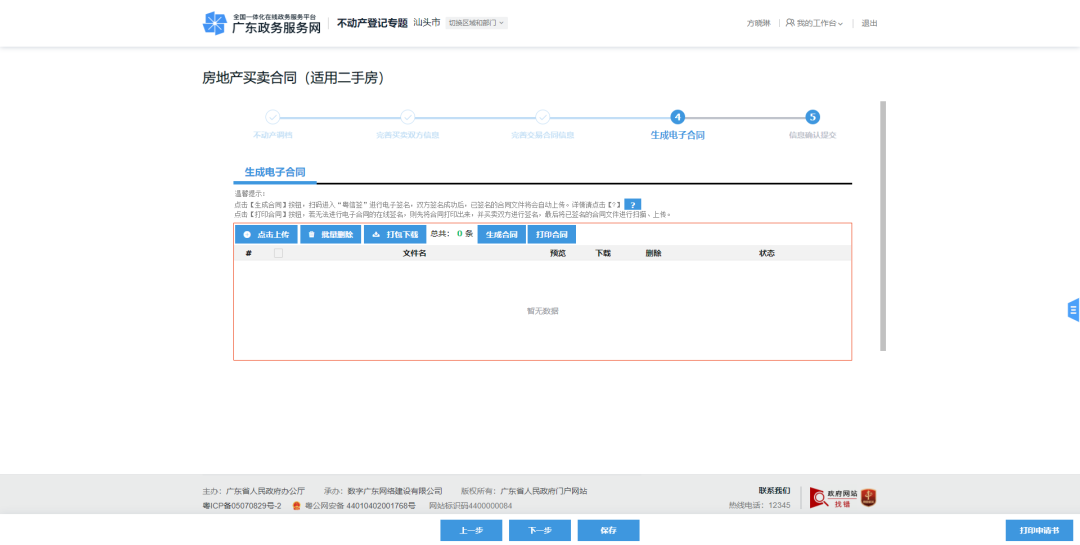Image resolution: width=1080 pixels, height=545 pixels.
Task: Click the step 4 生成电子合同 circle
Action: pos(678,117)
